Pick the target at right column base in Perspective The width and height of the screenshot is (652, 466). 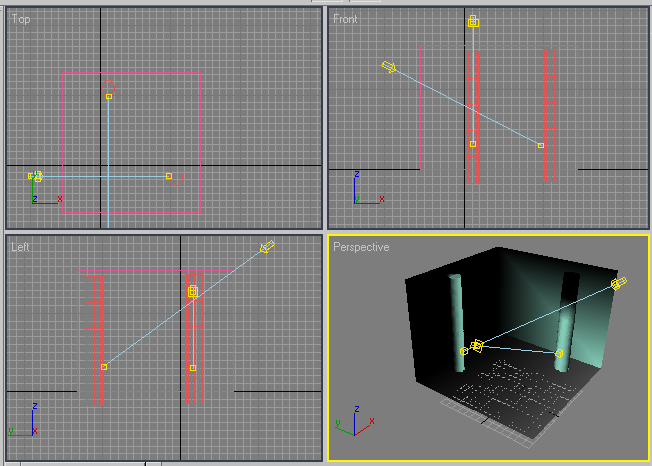(559, 353)
